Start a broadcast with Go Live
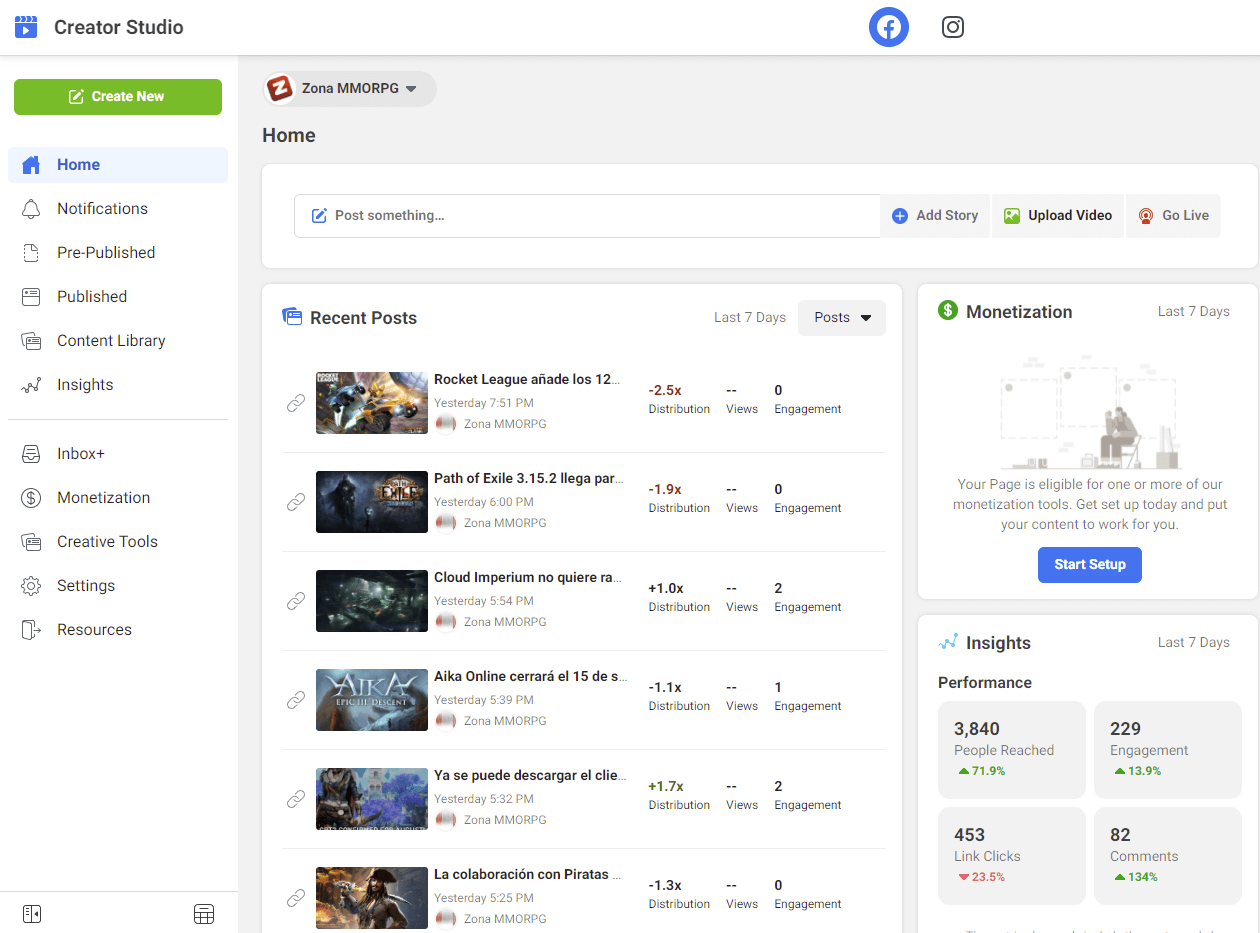The height and width of the screenshot is (933, 1260). click(x=1173, y=216)
